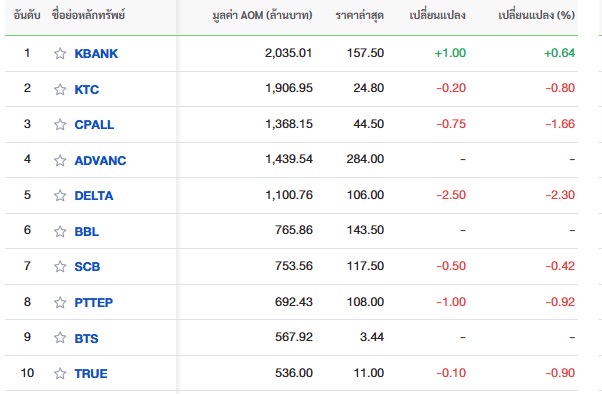Toggle favorite star for SCB

[x=60, y=266]
